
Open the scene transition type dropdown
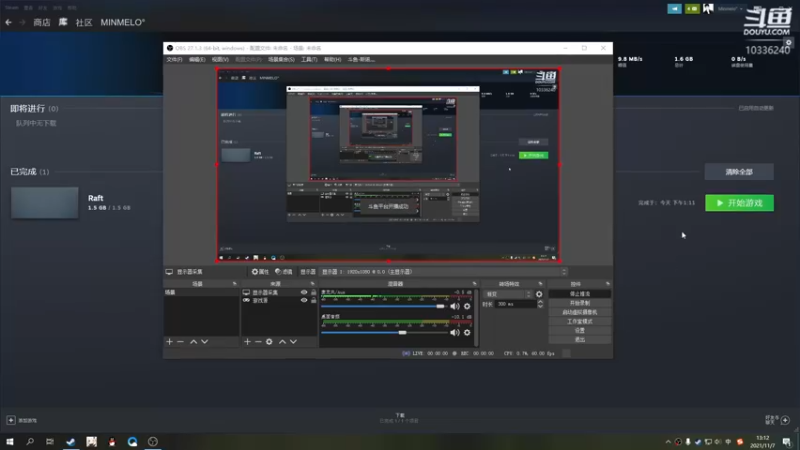point(508,294)
